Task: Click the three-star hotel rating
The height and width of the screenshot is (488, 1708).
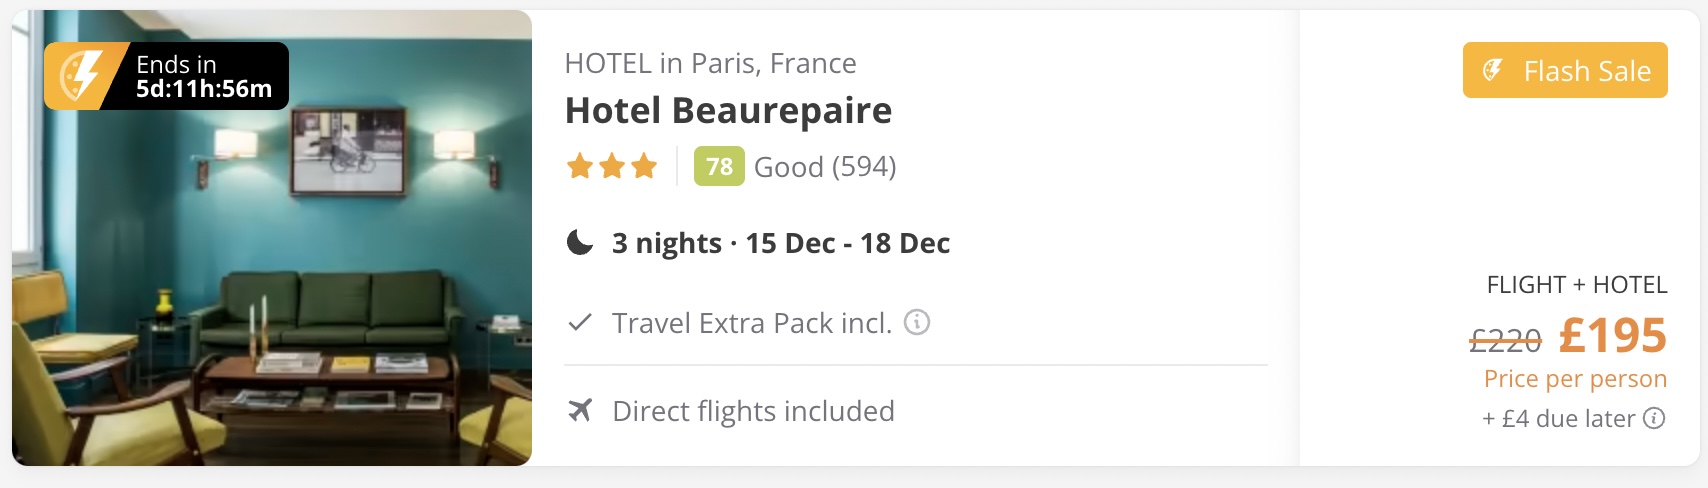Action: coord(612,166)
